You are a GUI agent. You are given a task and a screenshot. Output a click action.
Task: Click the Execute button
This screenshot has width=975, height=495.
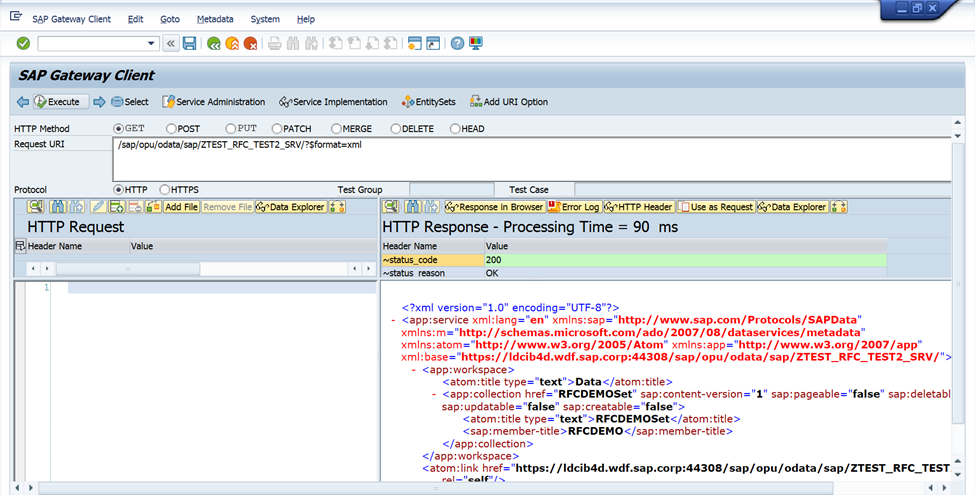click(x=61, y=102)
